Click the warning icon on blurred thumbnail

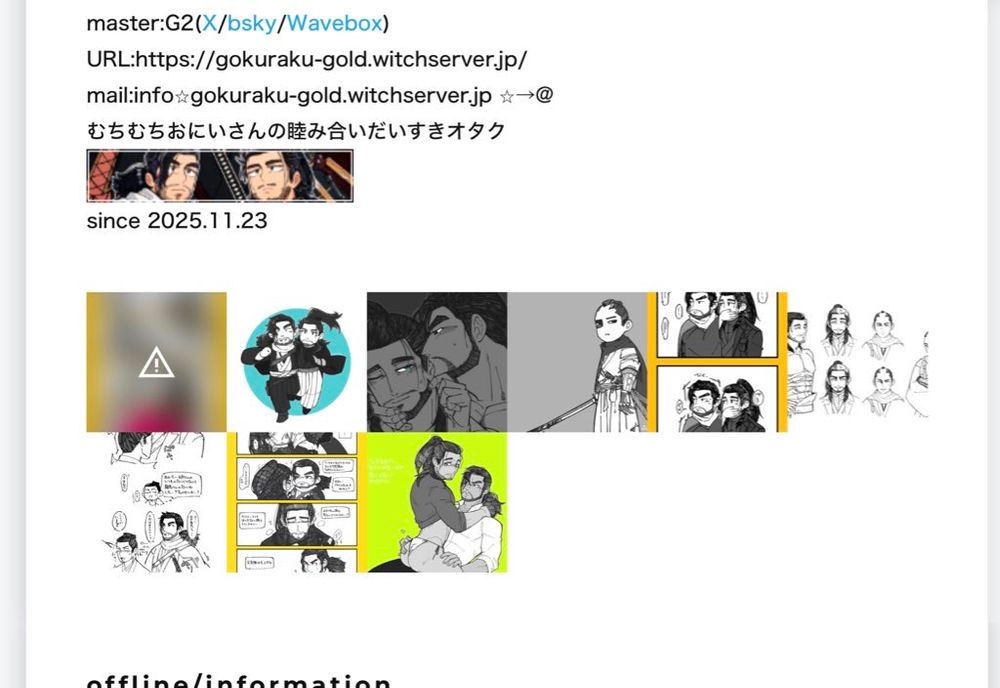pyautogui.click(x=156, y=362)
